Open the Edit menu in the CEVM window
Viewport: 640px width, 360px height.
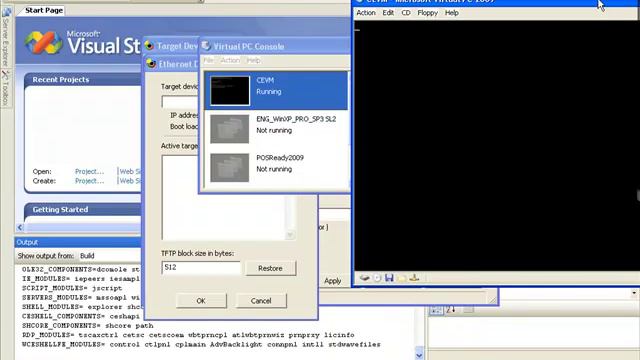388,13
